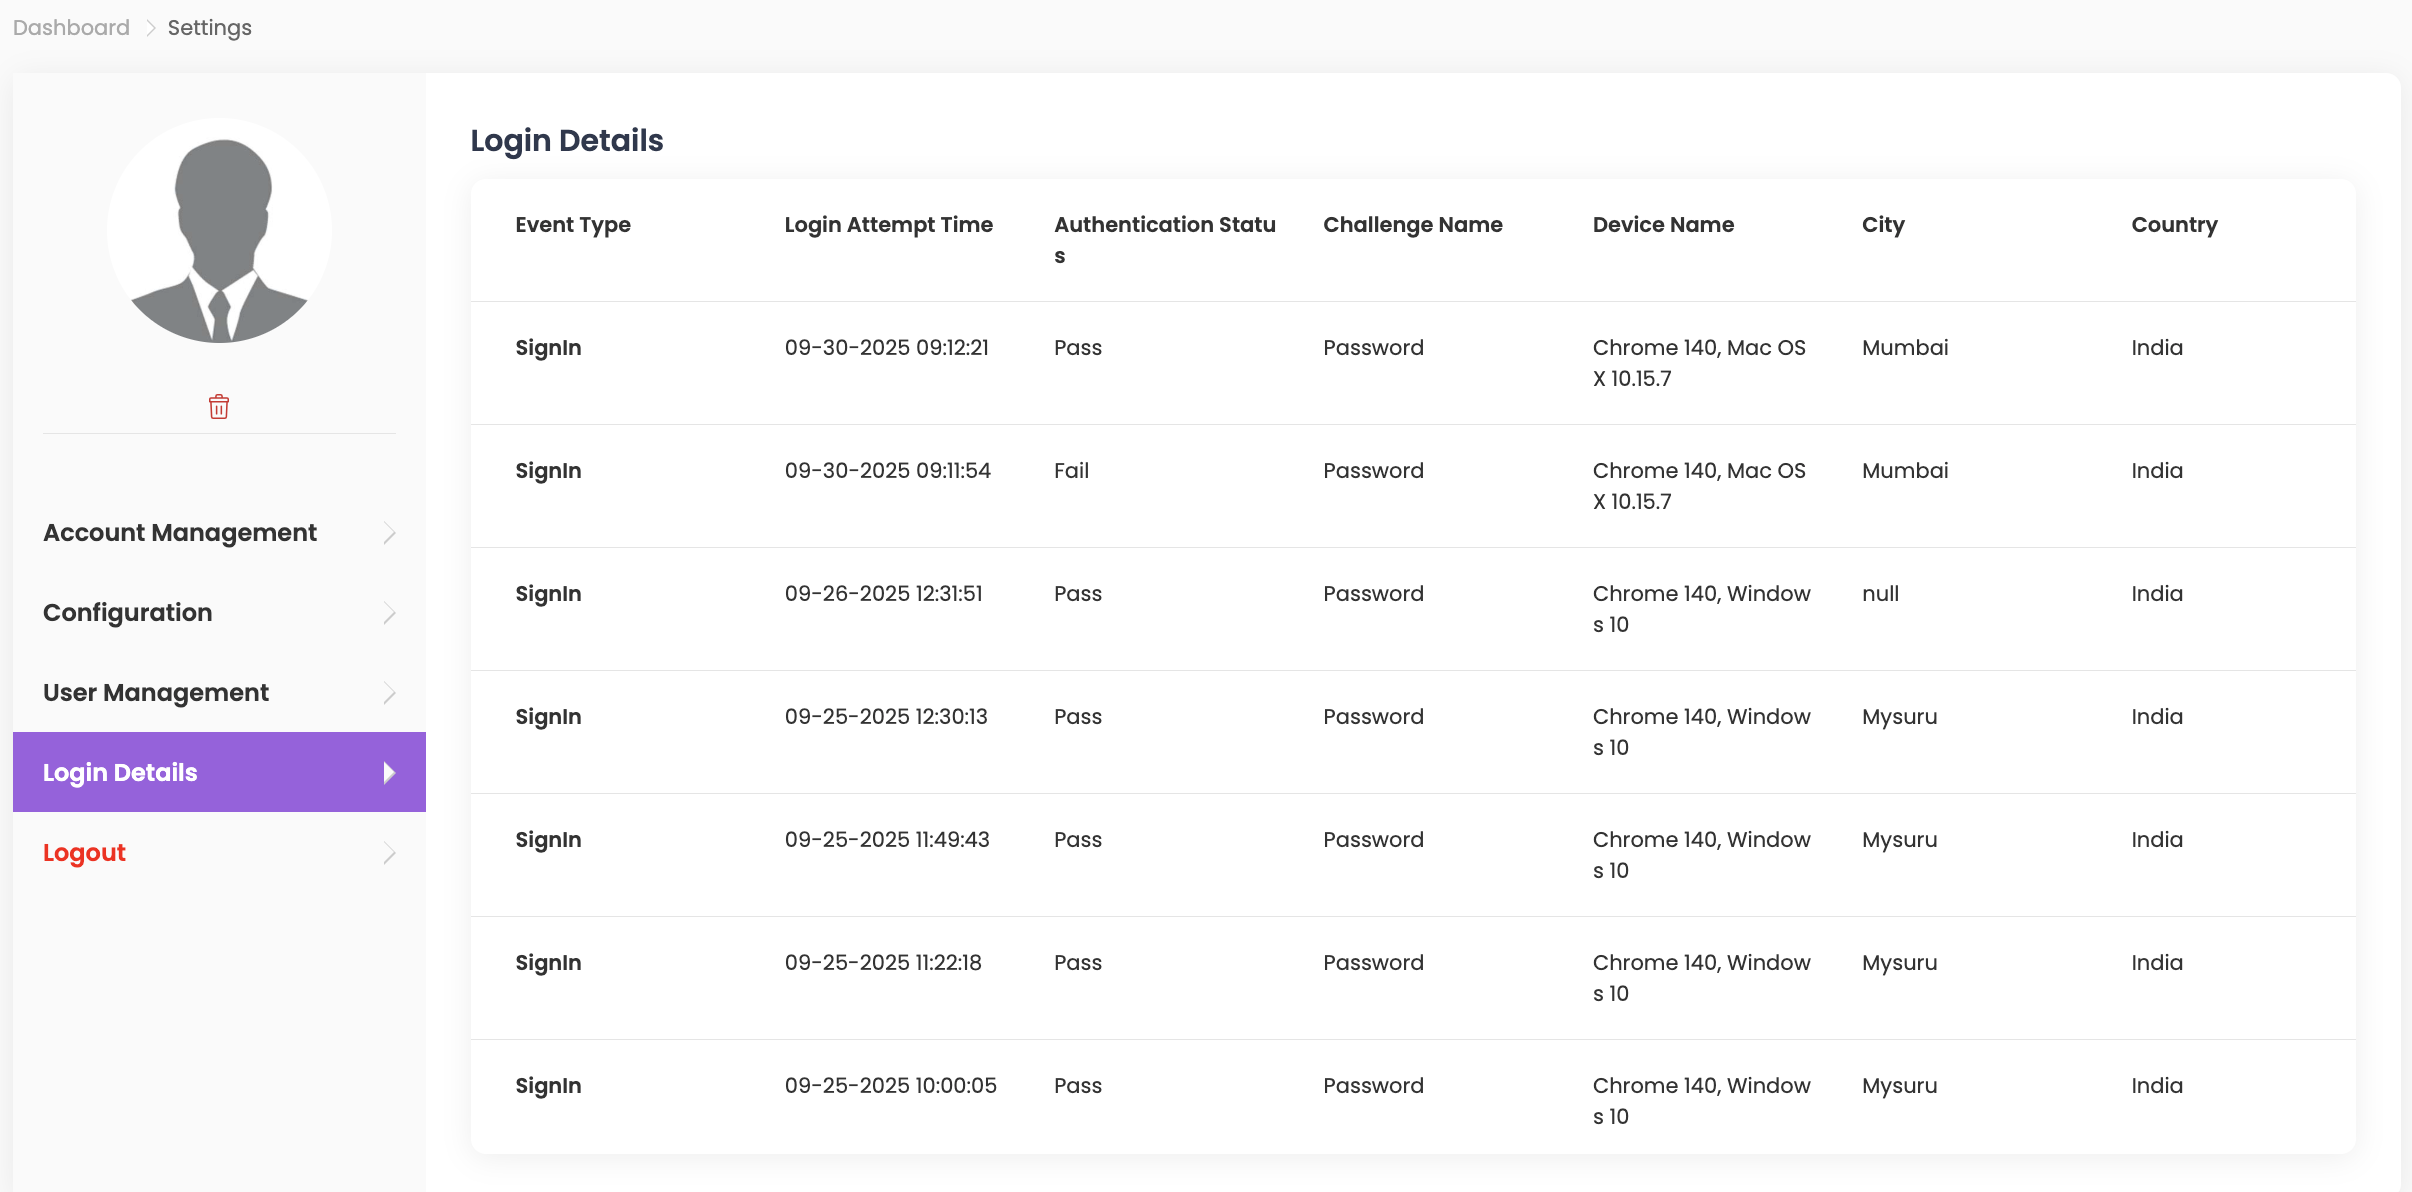This screenshot has width=2412, height=1192.
Task: Click the Country column header
Action: (x=2174, y=225)
